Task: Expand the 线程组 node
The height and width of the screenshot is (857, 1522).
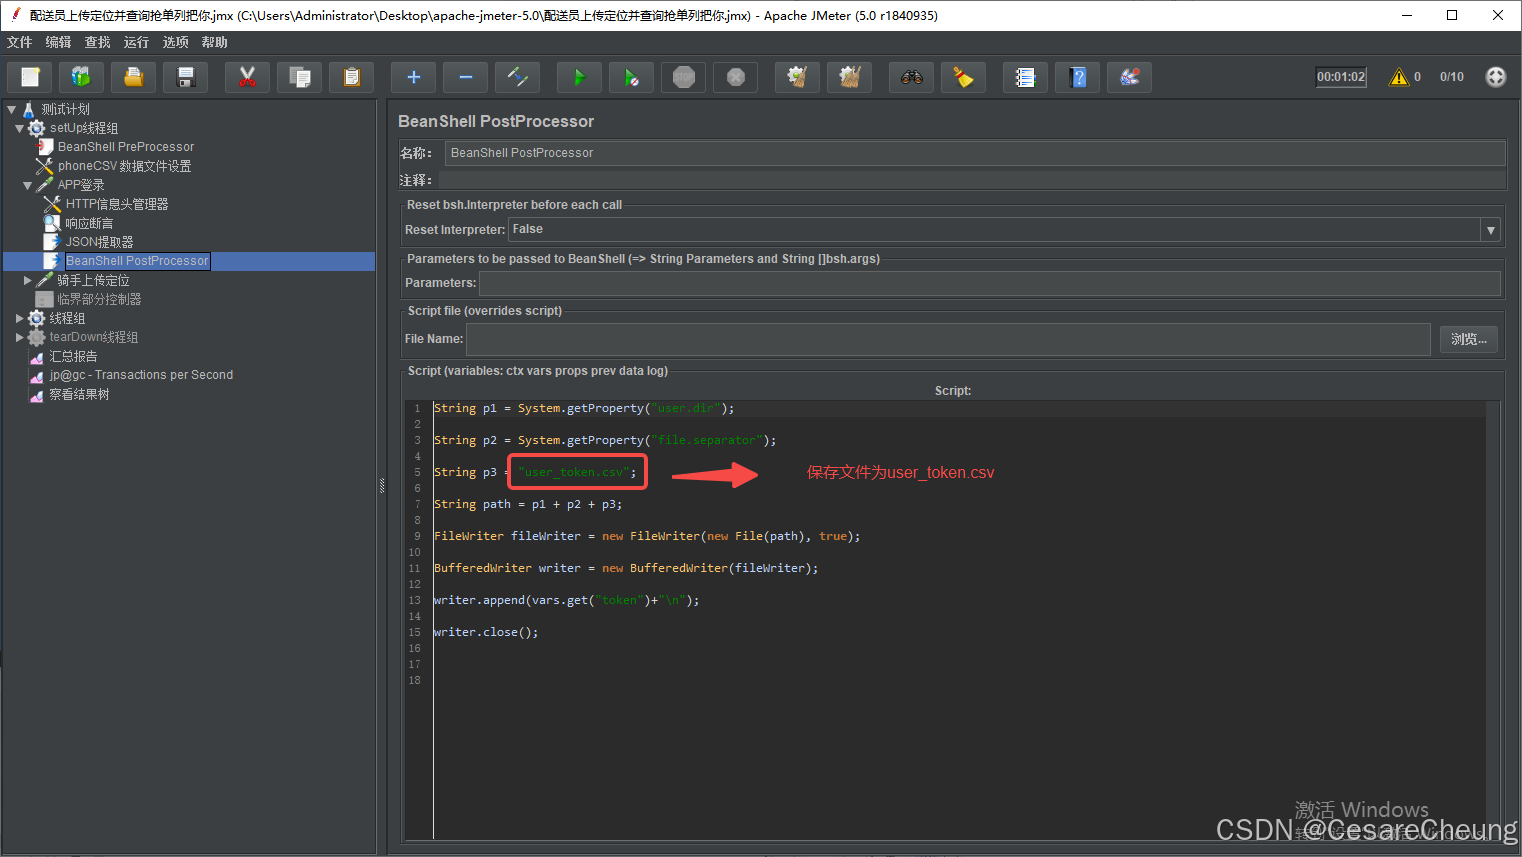Action: (19, 318)
